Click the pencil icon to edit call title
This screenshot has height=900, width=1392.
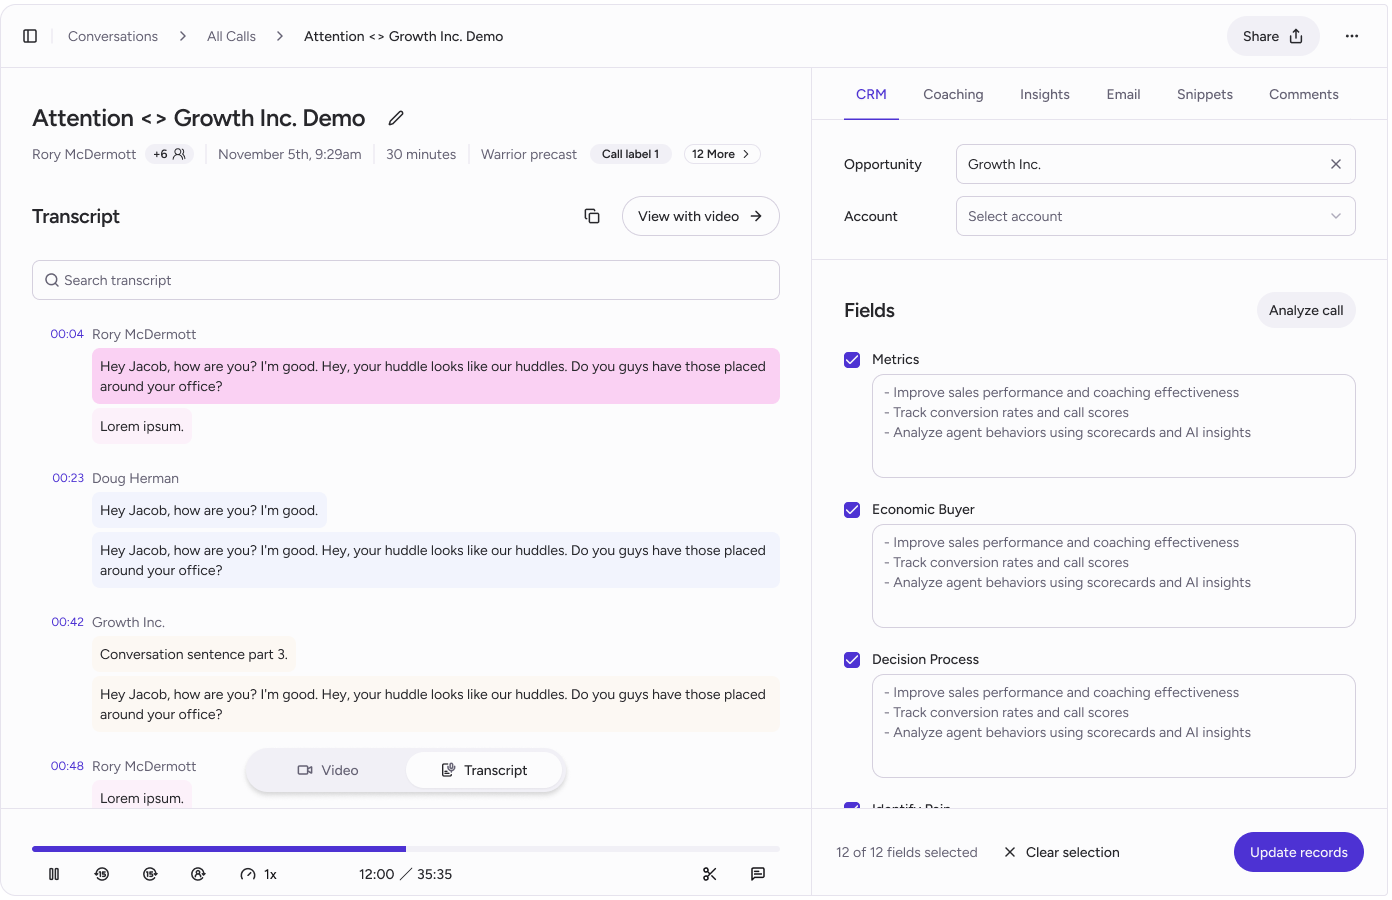click(396, 118)
